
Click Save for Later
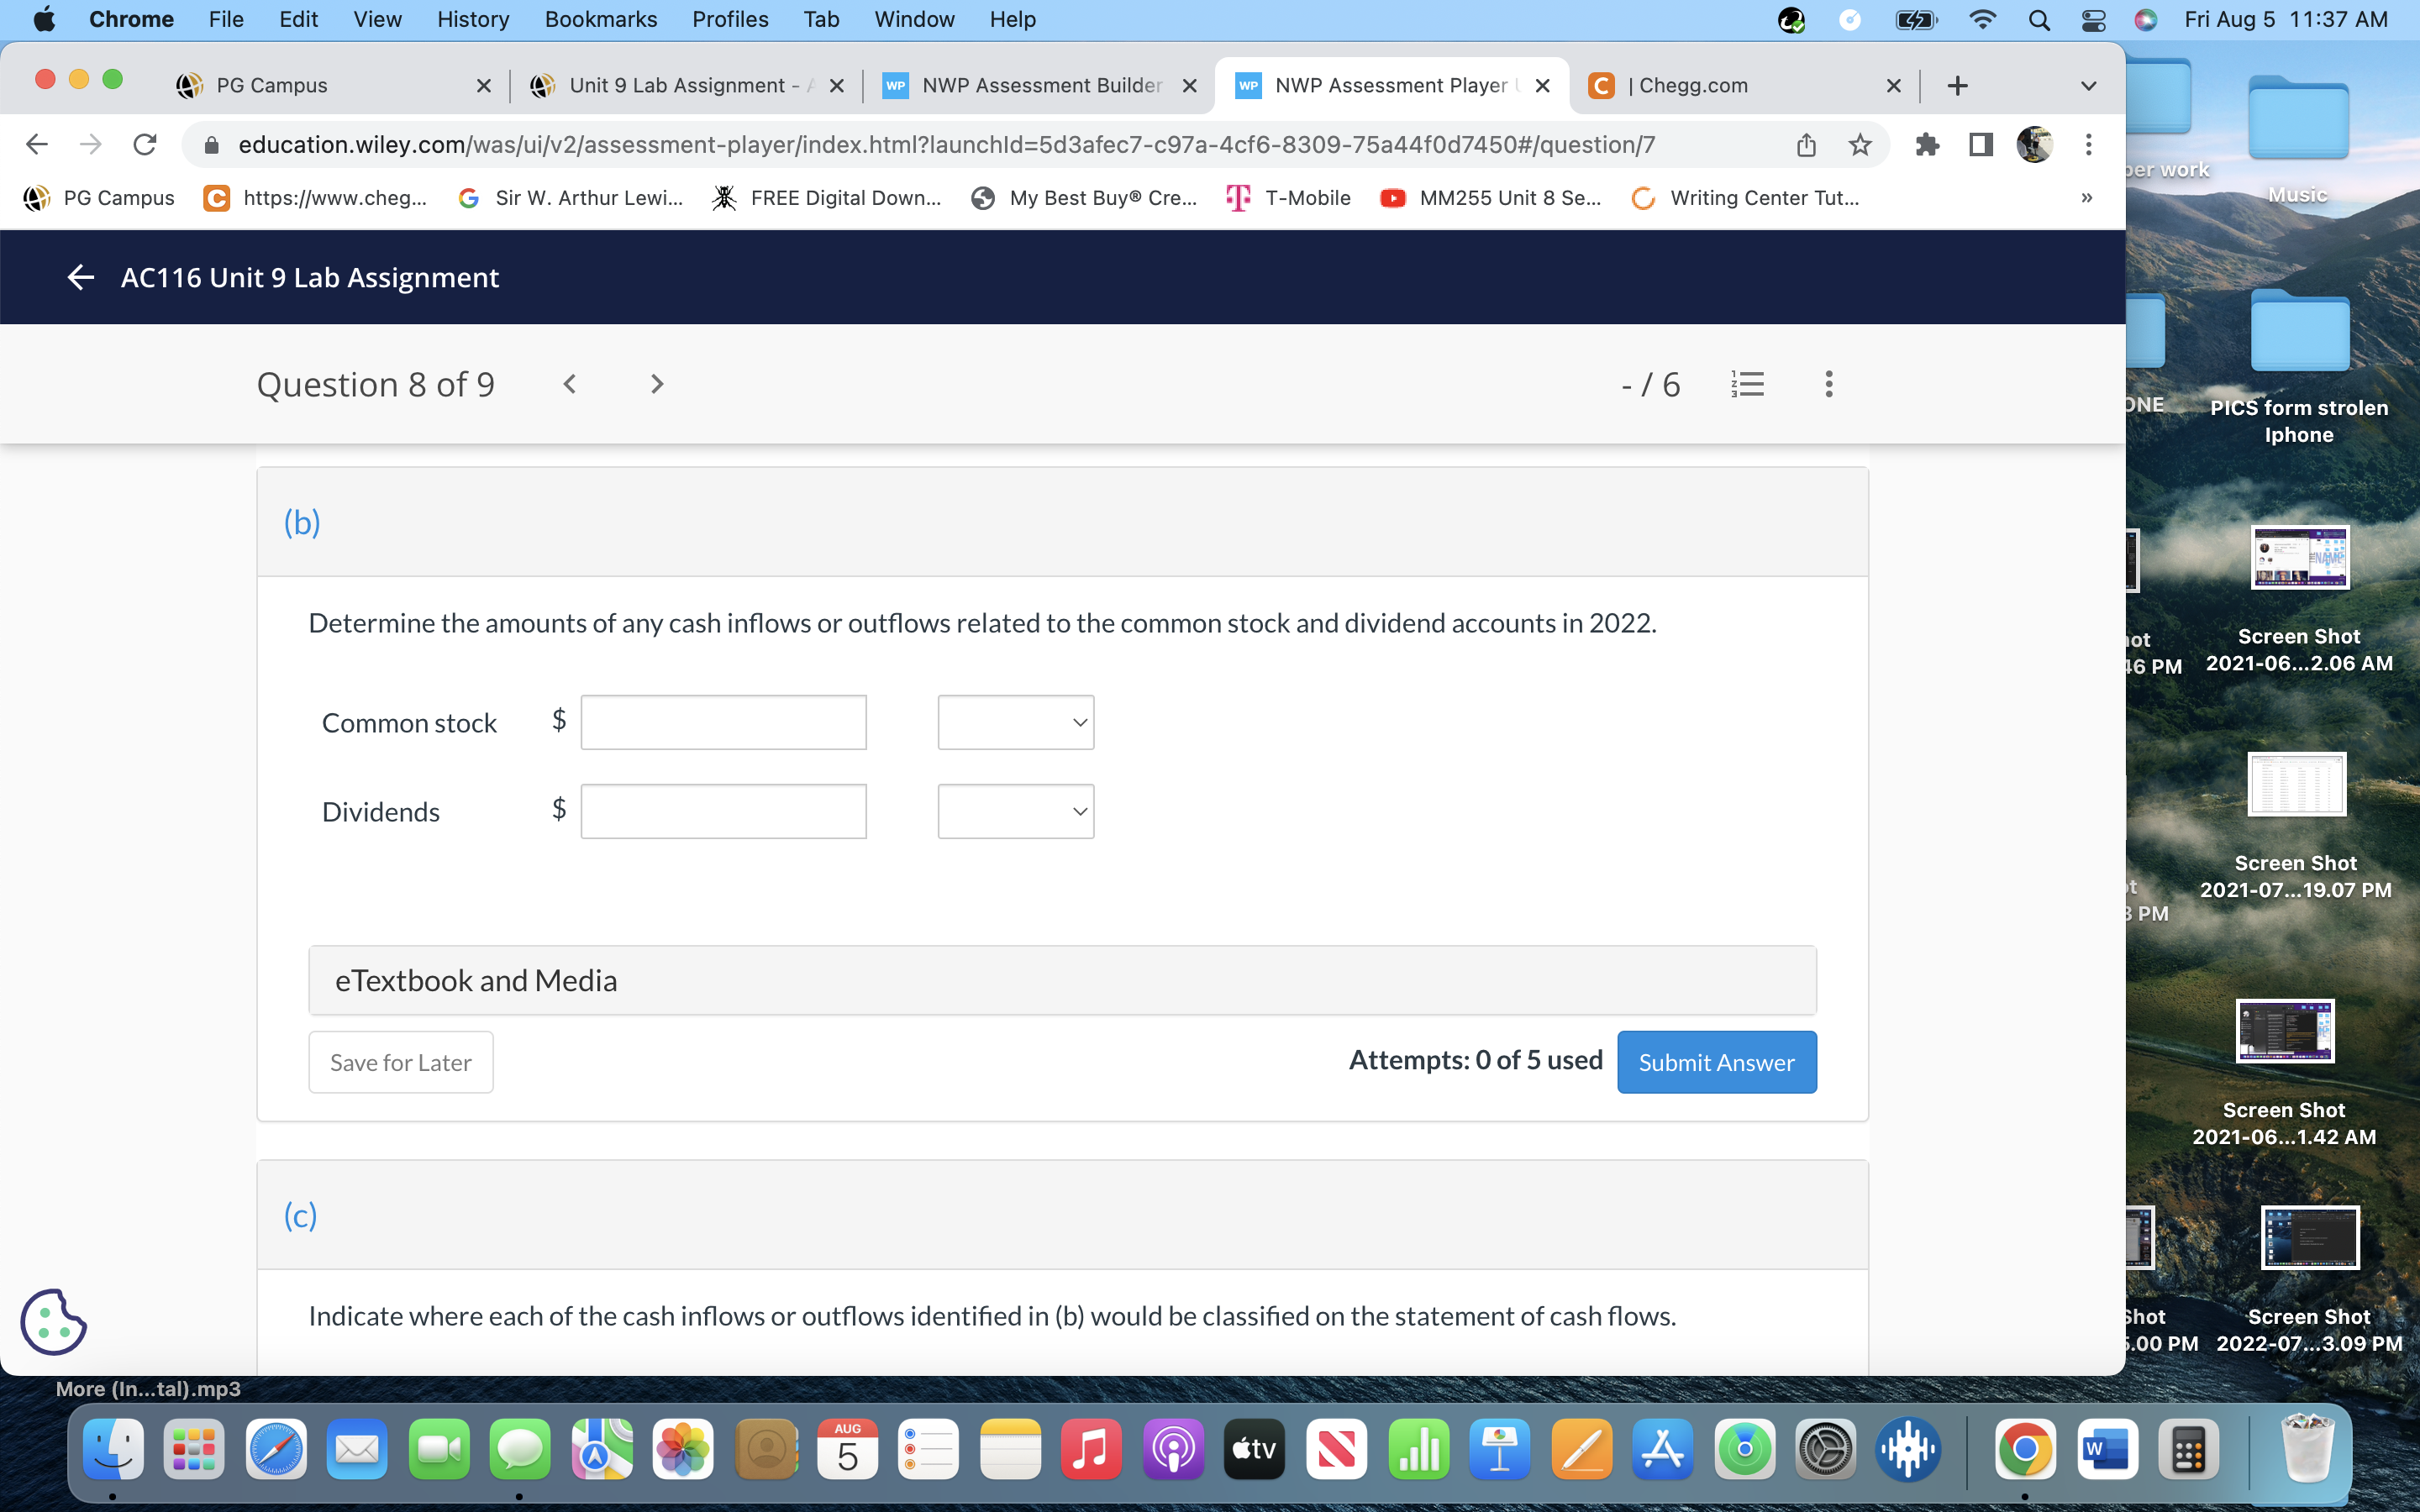coord(400,1061)
